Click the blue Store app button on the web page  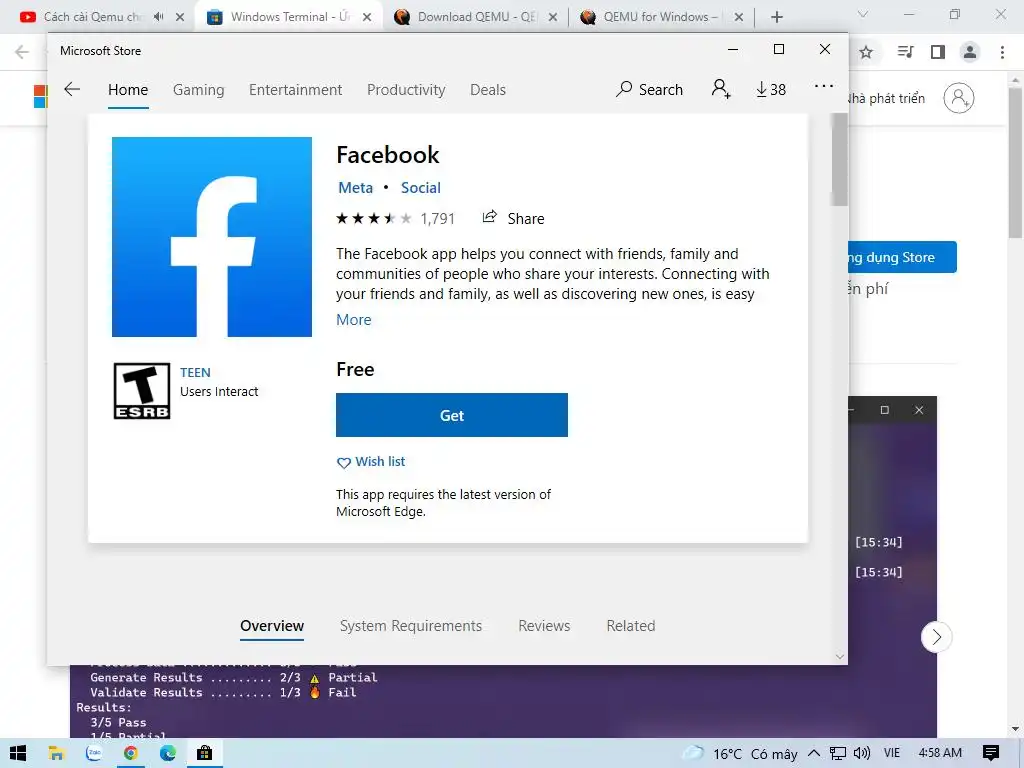(x=903, y=257)
